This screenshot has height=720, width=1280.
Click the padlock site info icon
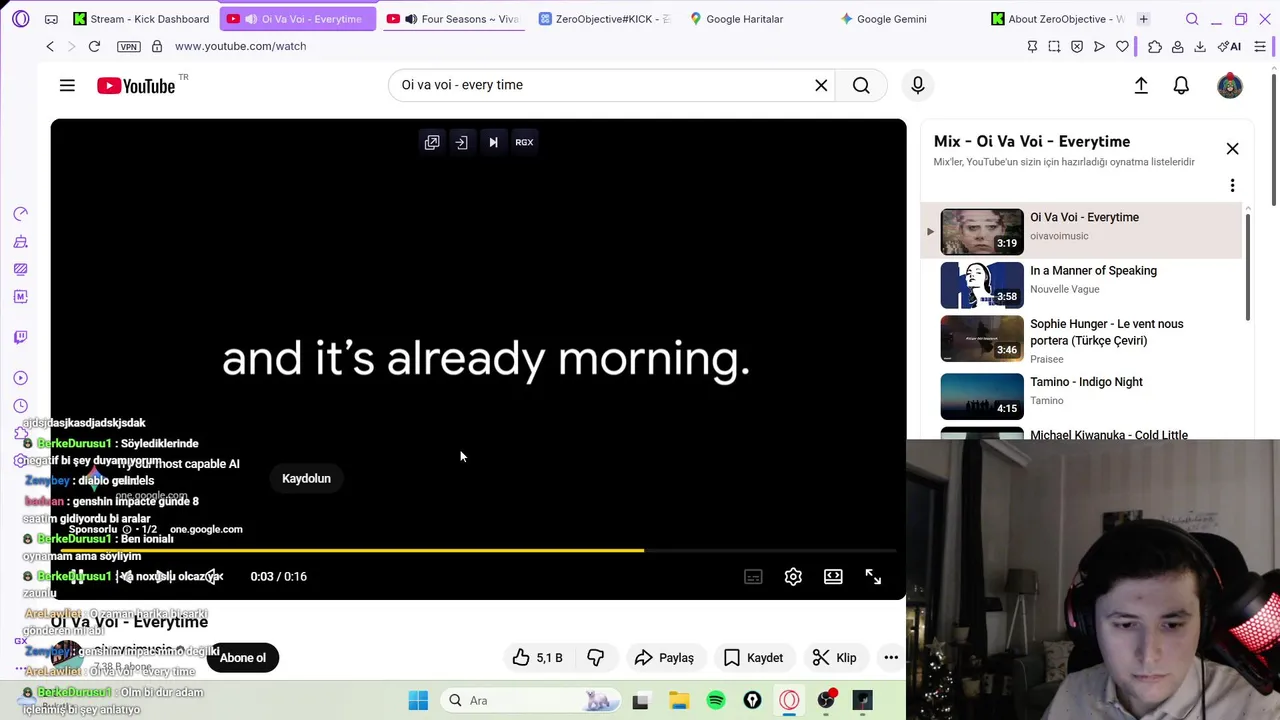[x=157, y=46]
